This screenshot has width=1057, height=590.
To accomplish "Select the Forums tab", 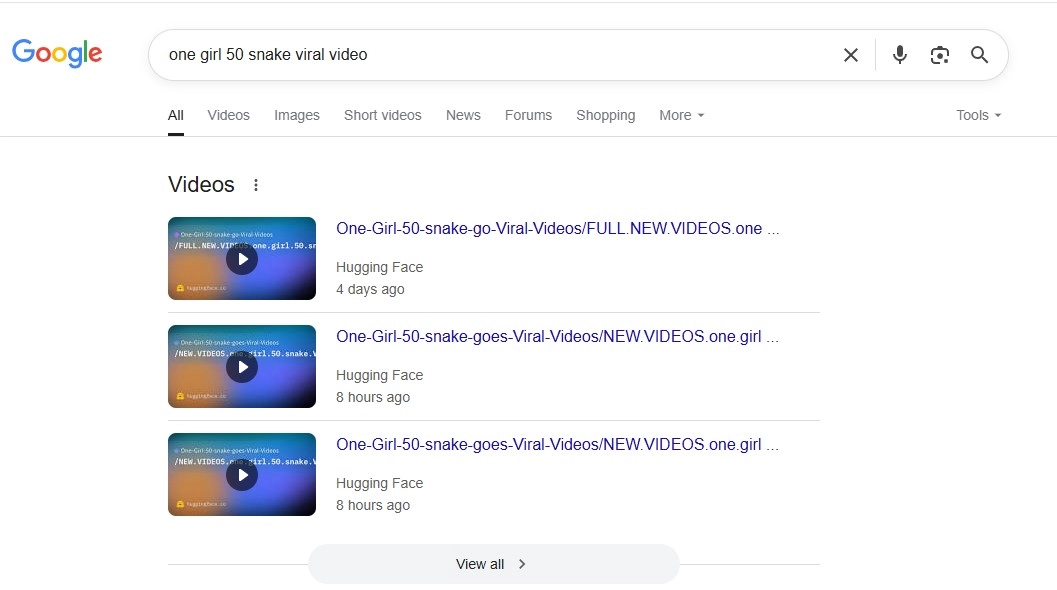I will tap(528, 115).
